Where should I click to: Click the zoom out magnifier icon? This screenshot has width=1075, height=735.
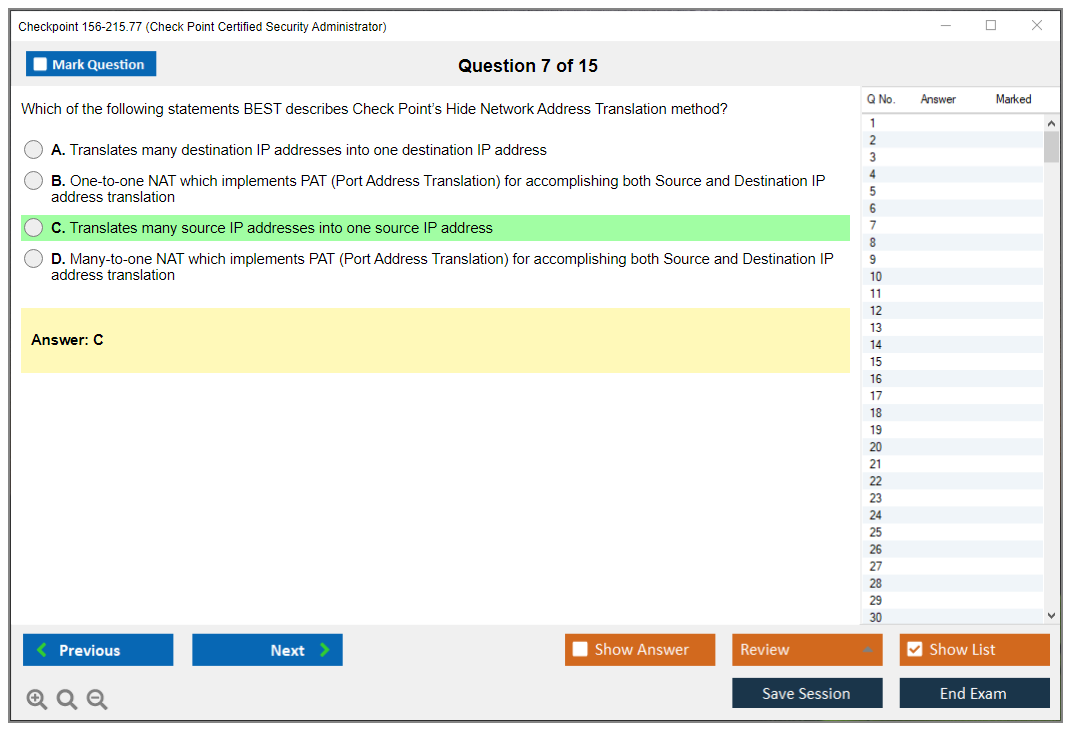[x=97, y=700]
